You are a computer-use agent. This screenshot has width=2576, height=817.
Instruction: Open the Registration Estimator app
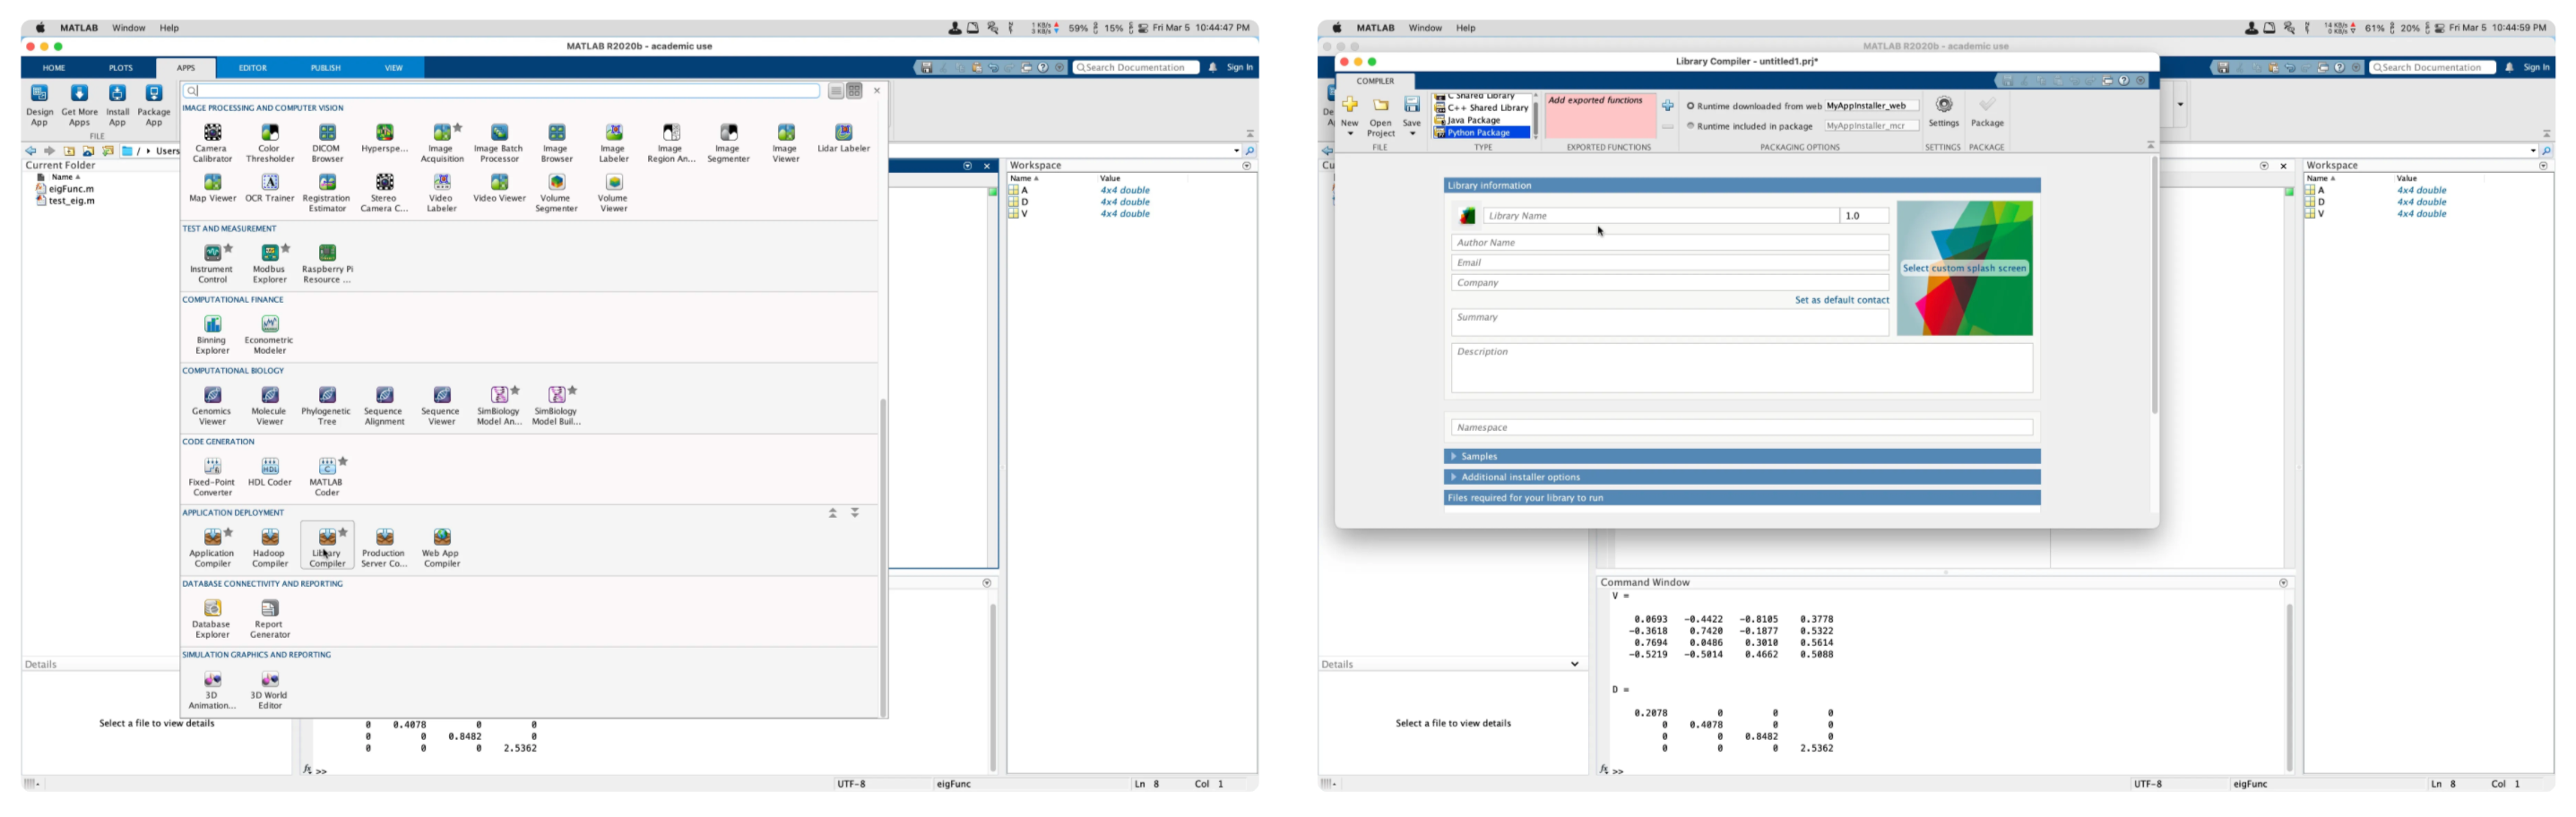327,192
